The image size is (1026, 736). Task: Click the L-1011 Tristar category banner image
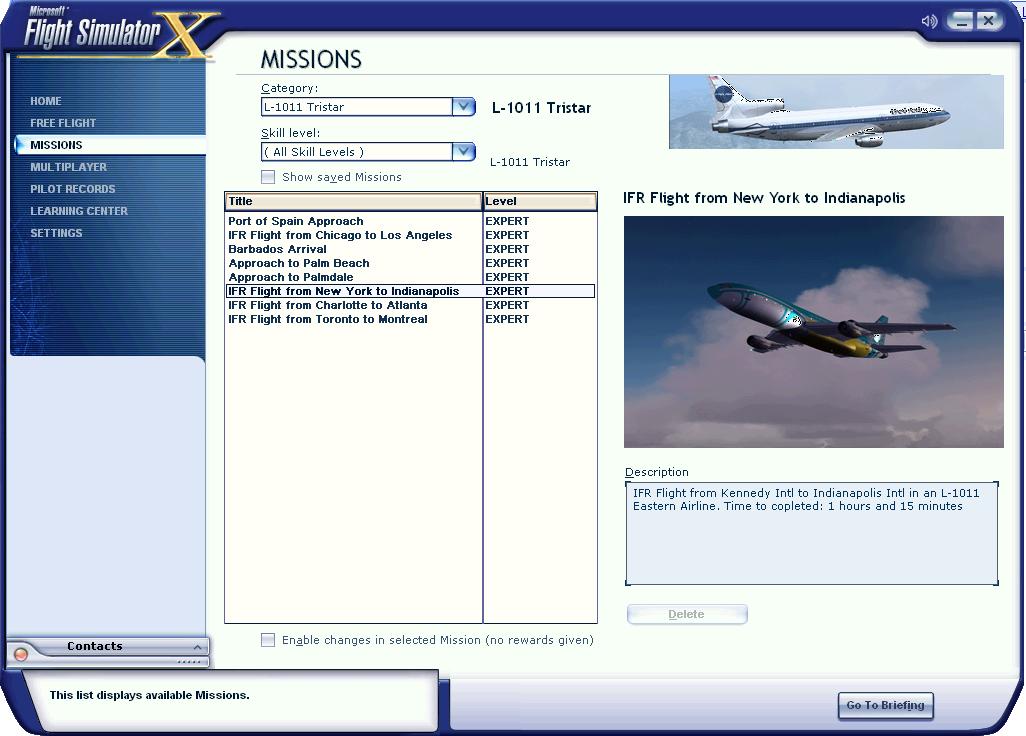(836, 111)
